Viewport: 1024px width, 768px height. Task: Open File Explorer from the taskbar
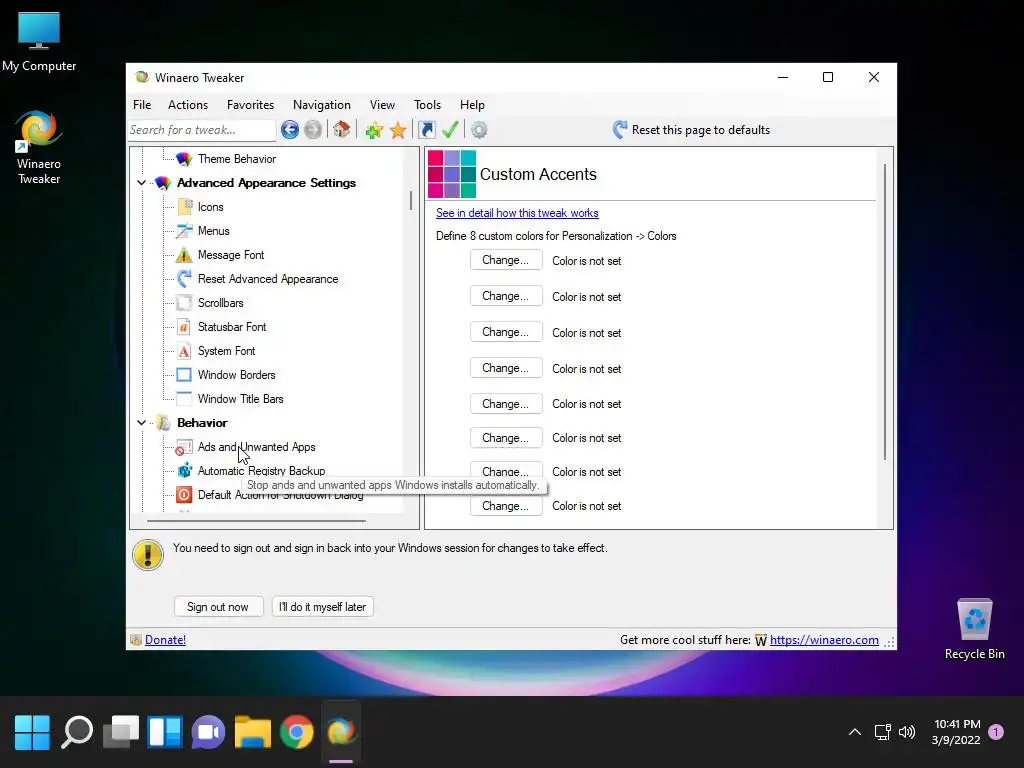click(x=253, y=731)
